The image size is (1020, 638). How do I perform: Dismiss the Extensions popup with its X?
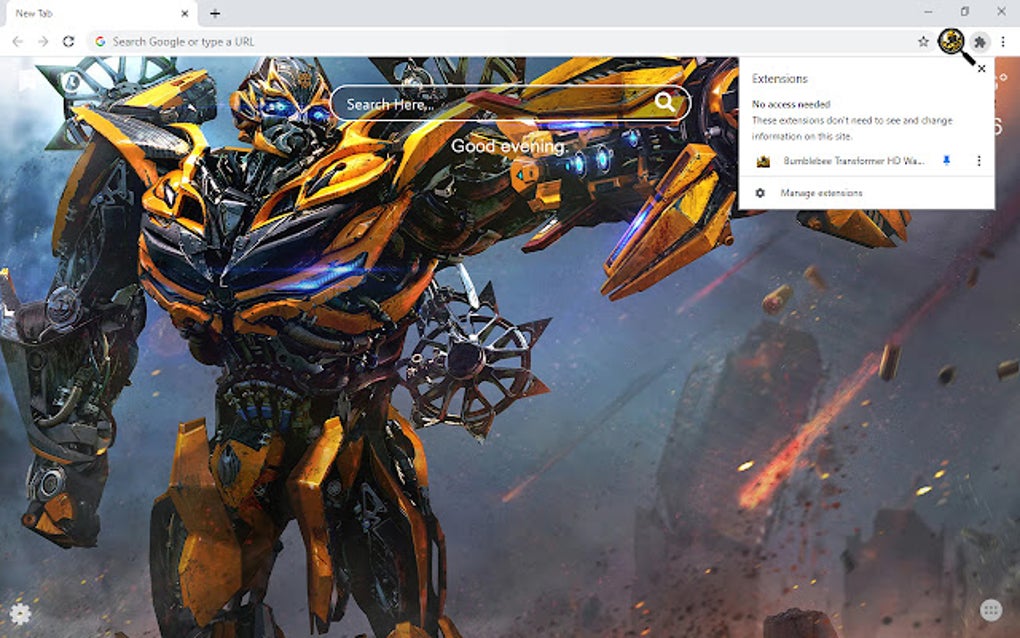coord(981,68)
